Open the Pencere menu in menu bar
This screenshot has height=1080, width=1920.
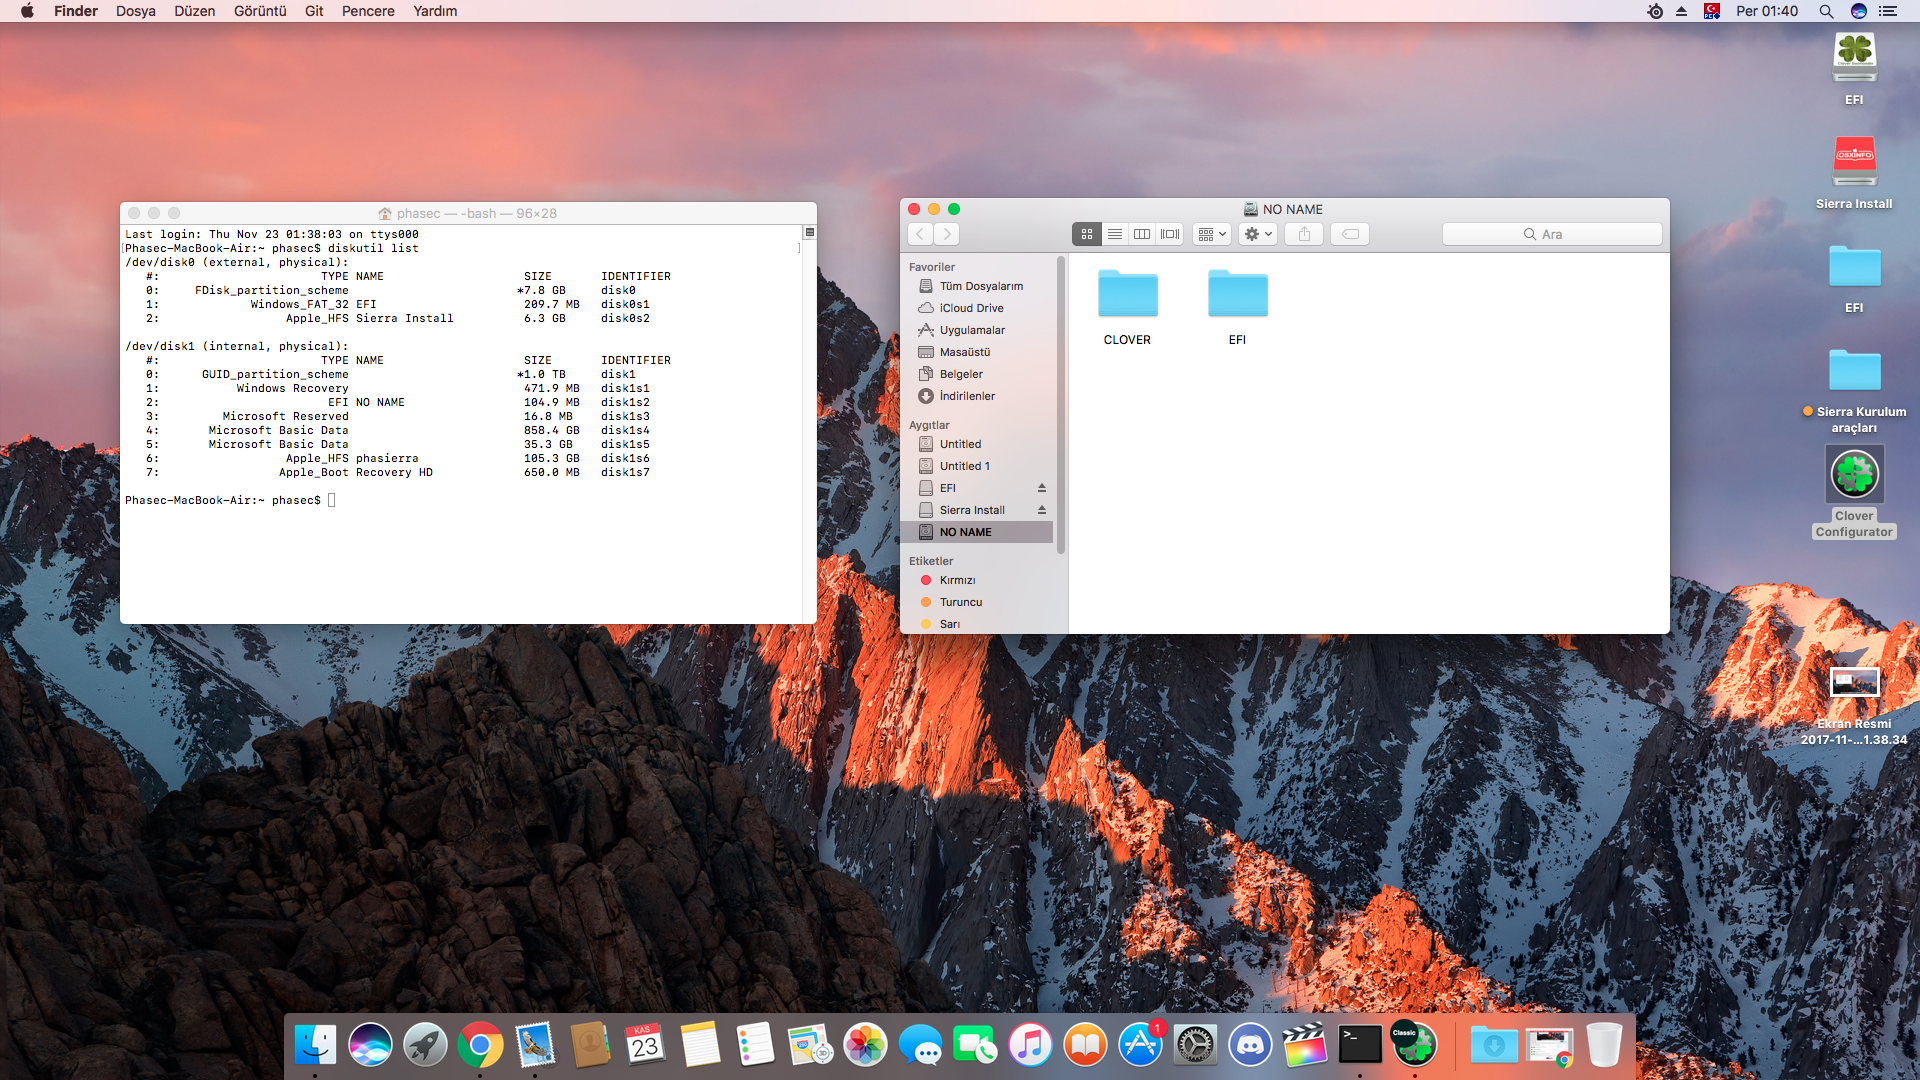(368, 11)
